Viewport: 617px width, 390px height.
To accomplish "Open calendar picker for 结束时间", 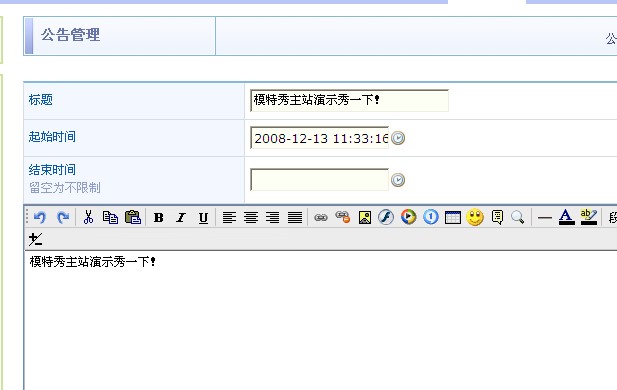I will coord(398,180).
